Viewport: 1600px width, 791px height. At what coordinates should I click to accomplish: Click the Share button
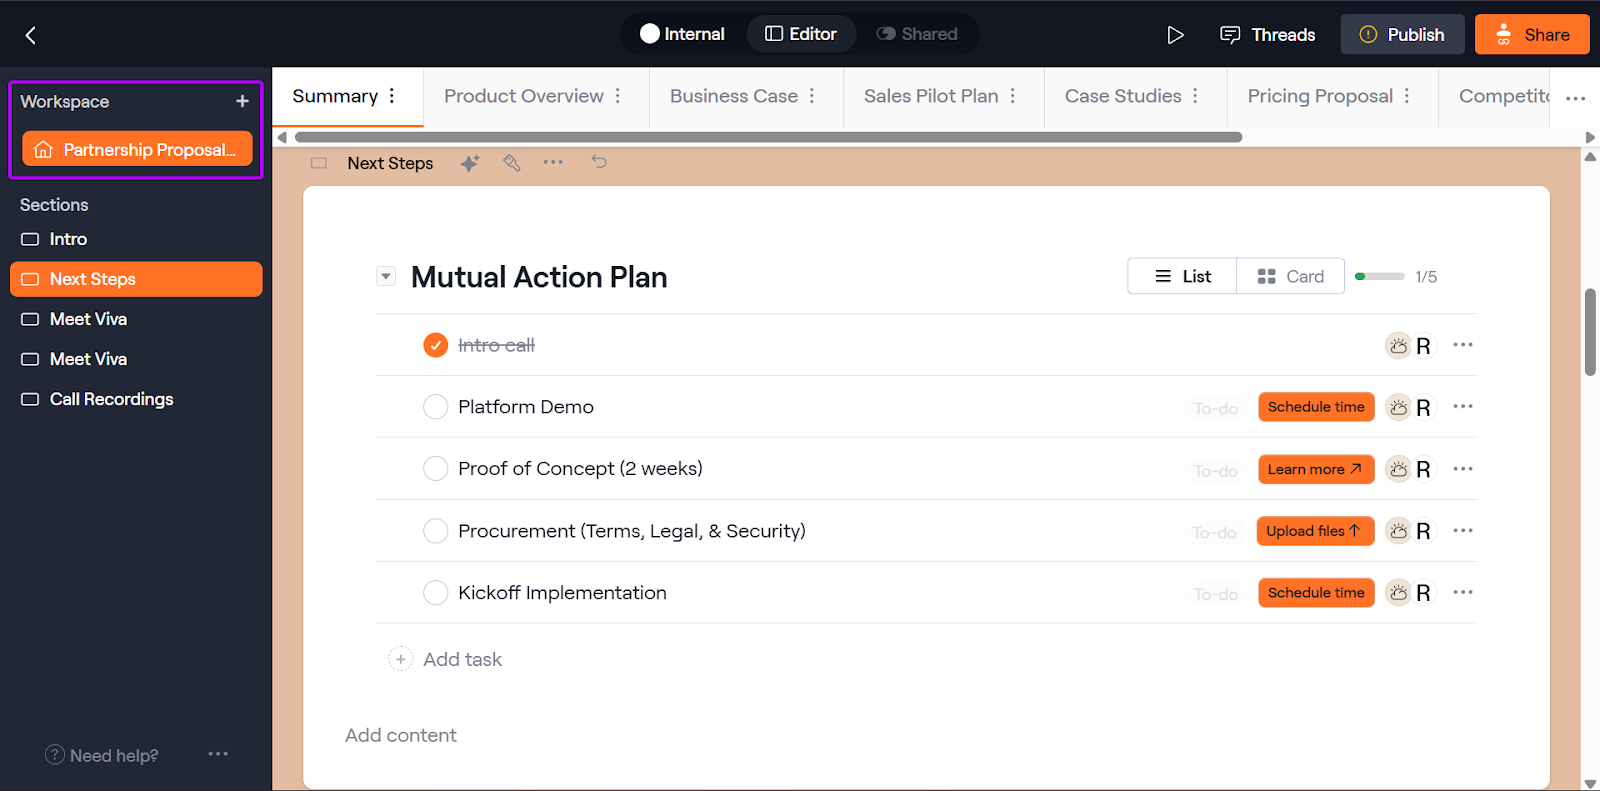[x=1532, y=34]
